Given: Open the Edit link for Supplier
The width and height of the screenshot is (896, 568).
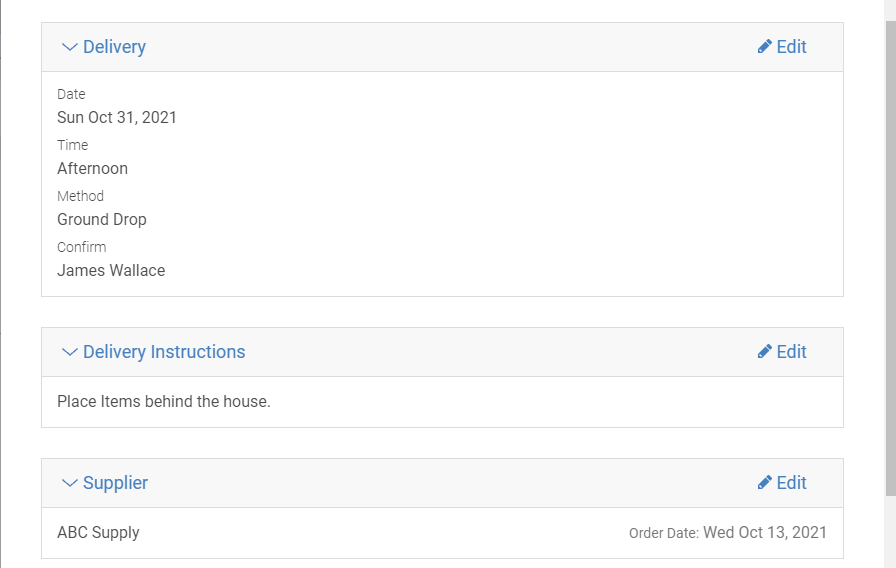Looking at the screenshot, I should click(791, 482).
